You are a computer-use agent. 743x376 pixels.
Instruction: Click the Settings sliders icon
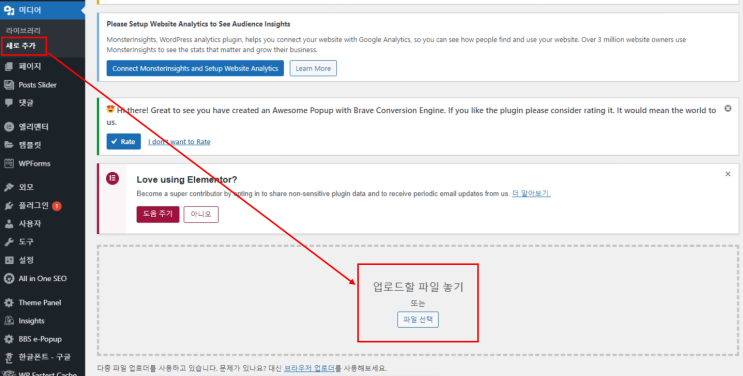9,260
